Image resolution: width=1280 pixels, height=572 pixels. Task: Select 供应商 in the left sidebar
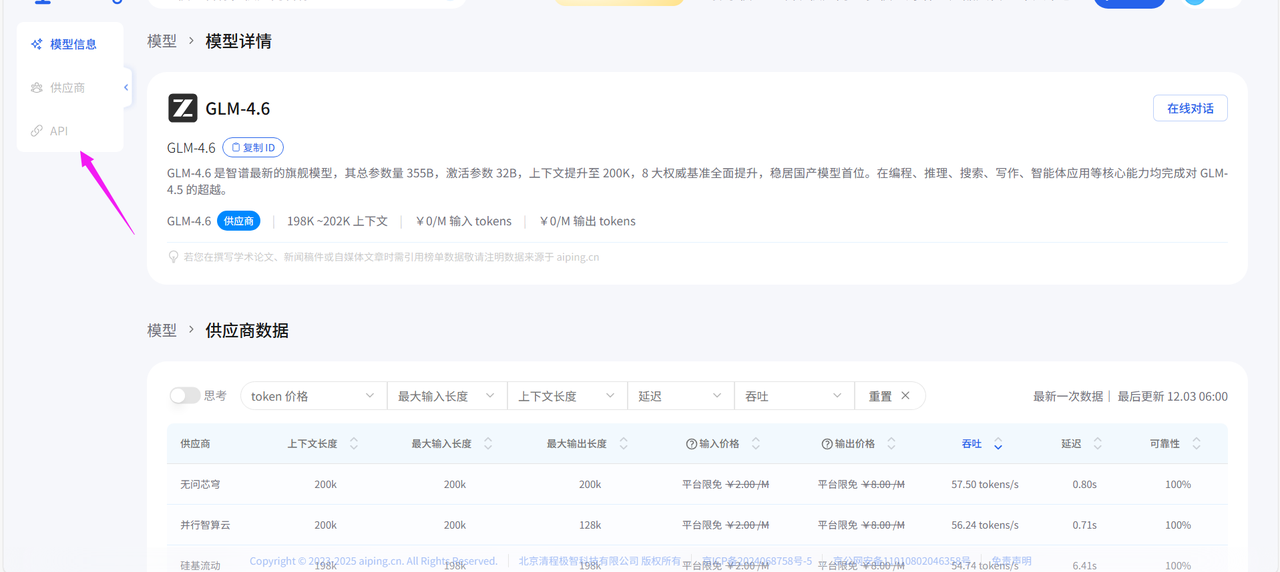[67, 88]
